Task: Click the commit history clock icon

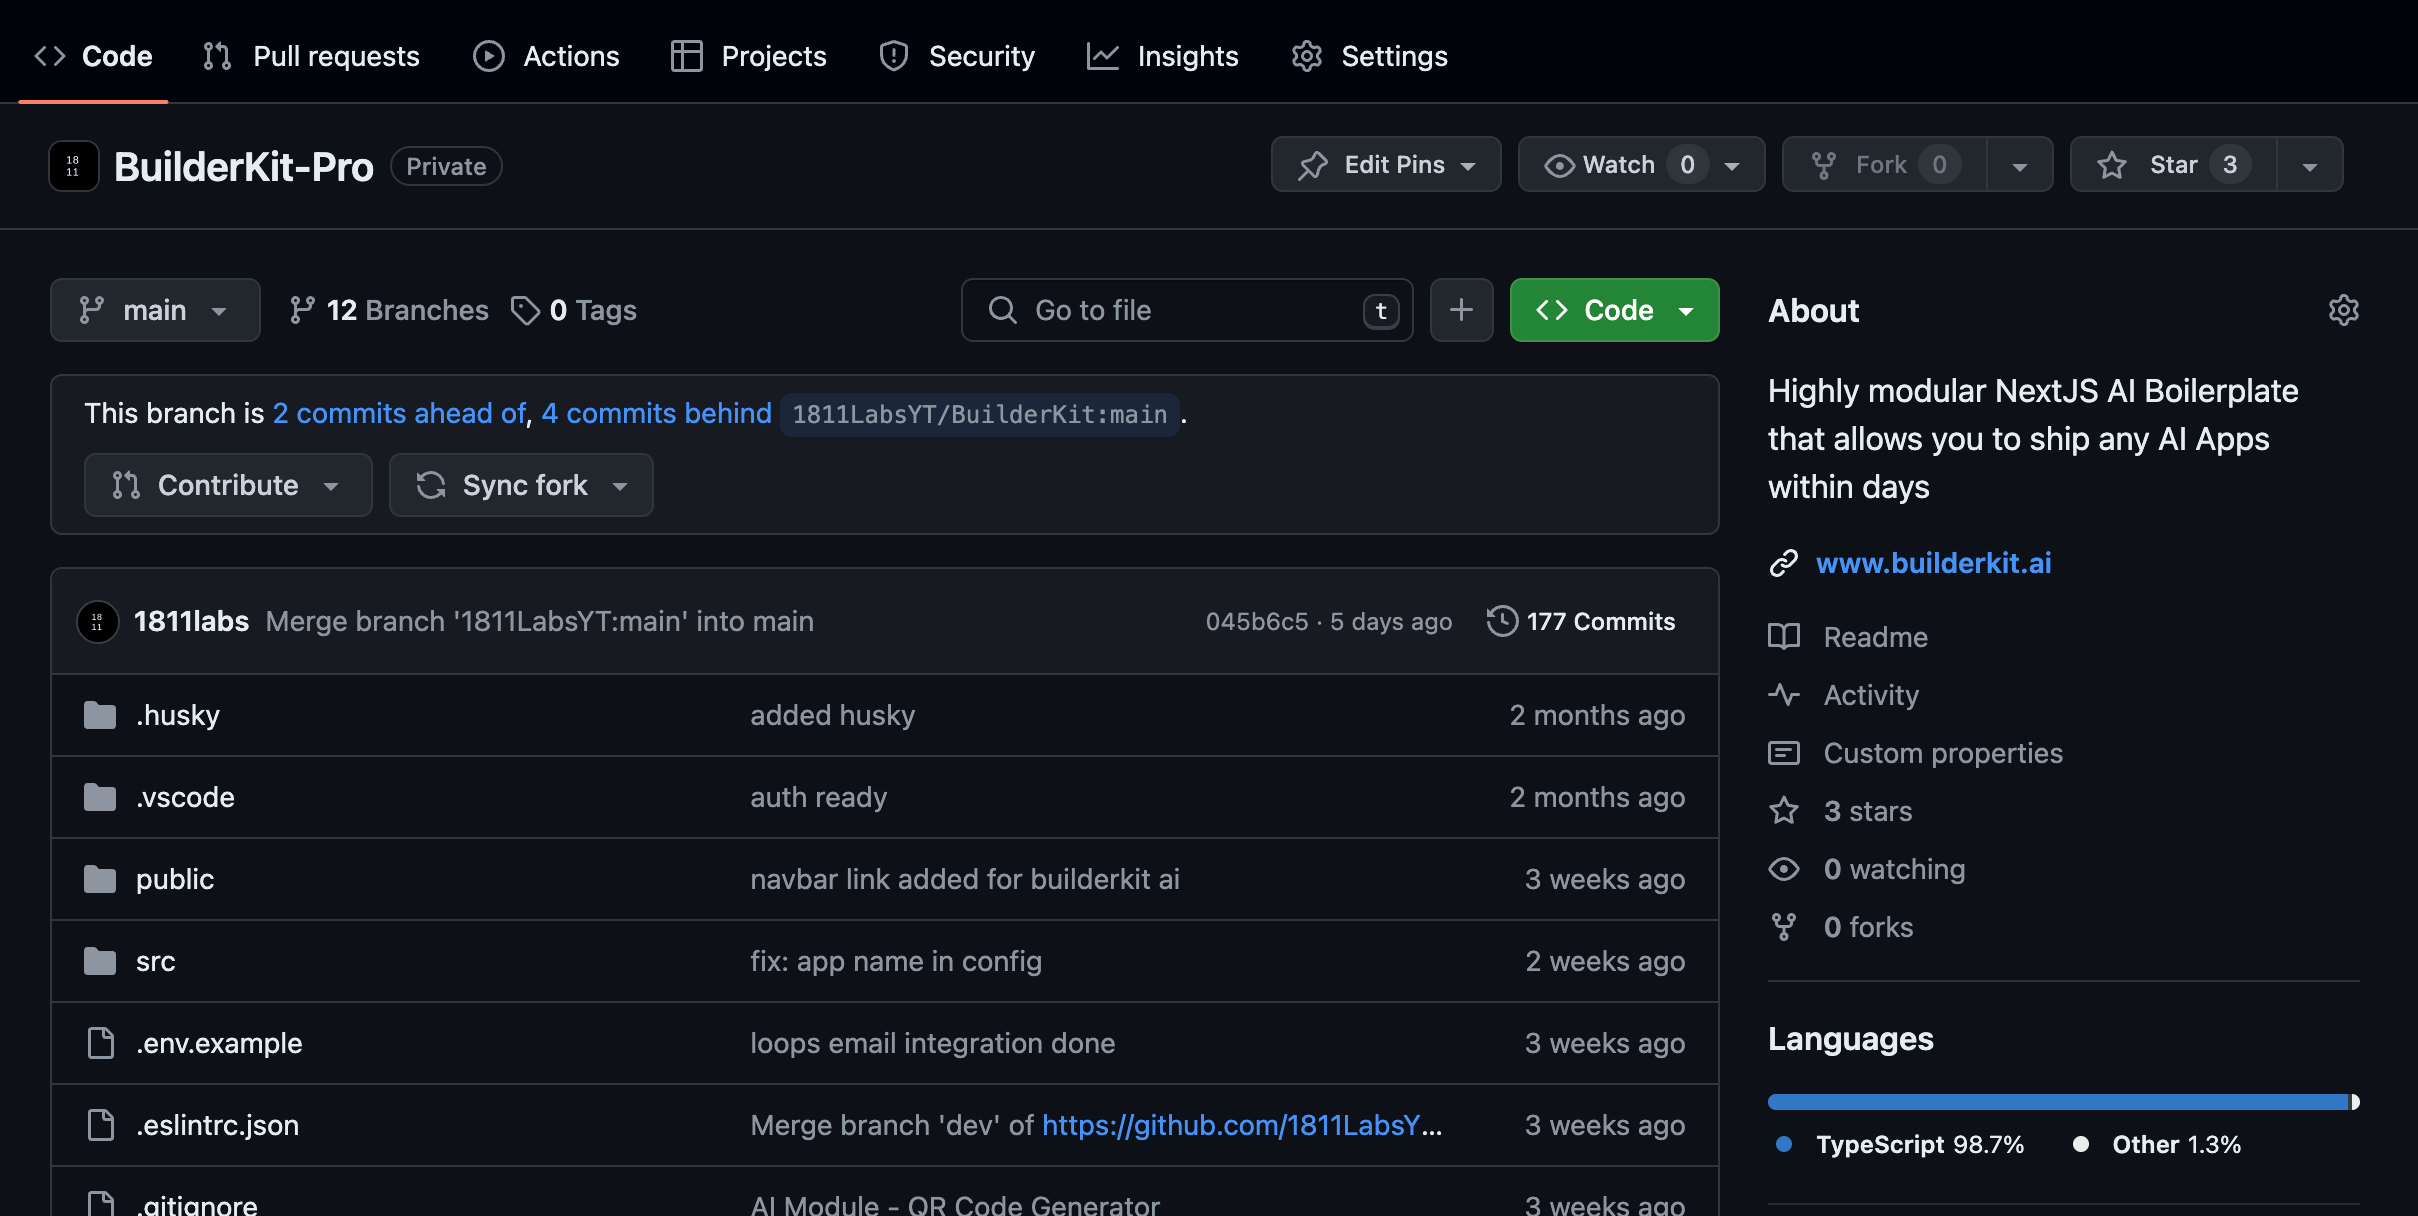Action: coord(1501,621)
